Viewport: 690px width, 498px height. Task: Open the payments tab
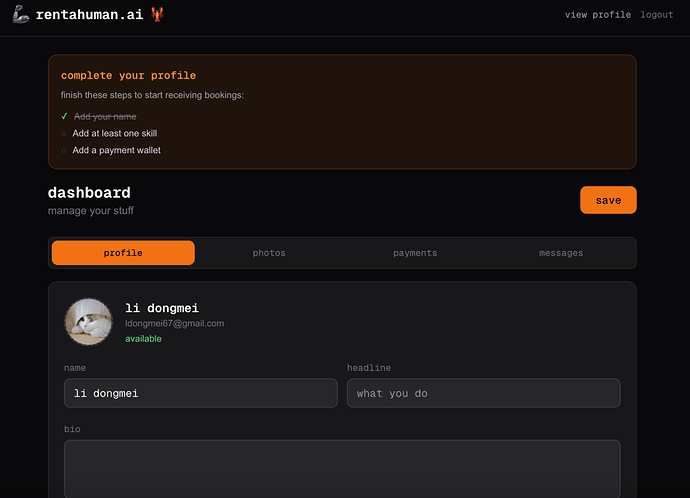point(415,253)
